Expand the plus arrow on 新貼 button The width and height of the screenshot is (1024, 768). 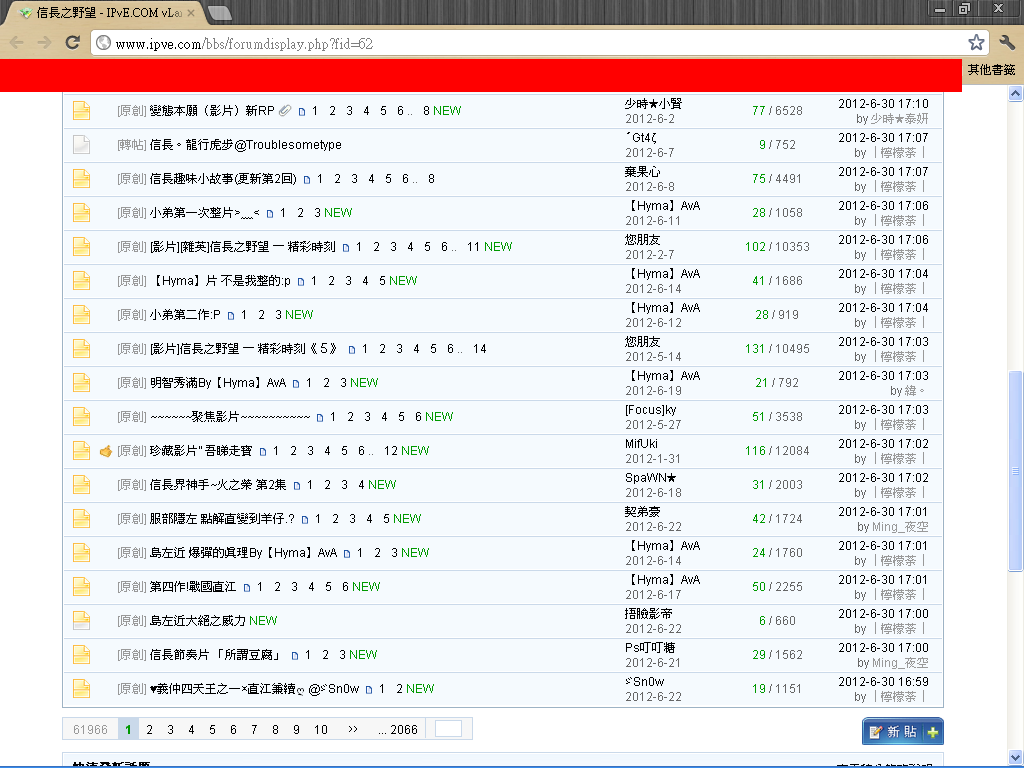(933, 732)
